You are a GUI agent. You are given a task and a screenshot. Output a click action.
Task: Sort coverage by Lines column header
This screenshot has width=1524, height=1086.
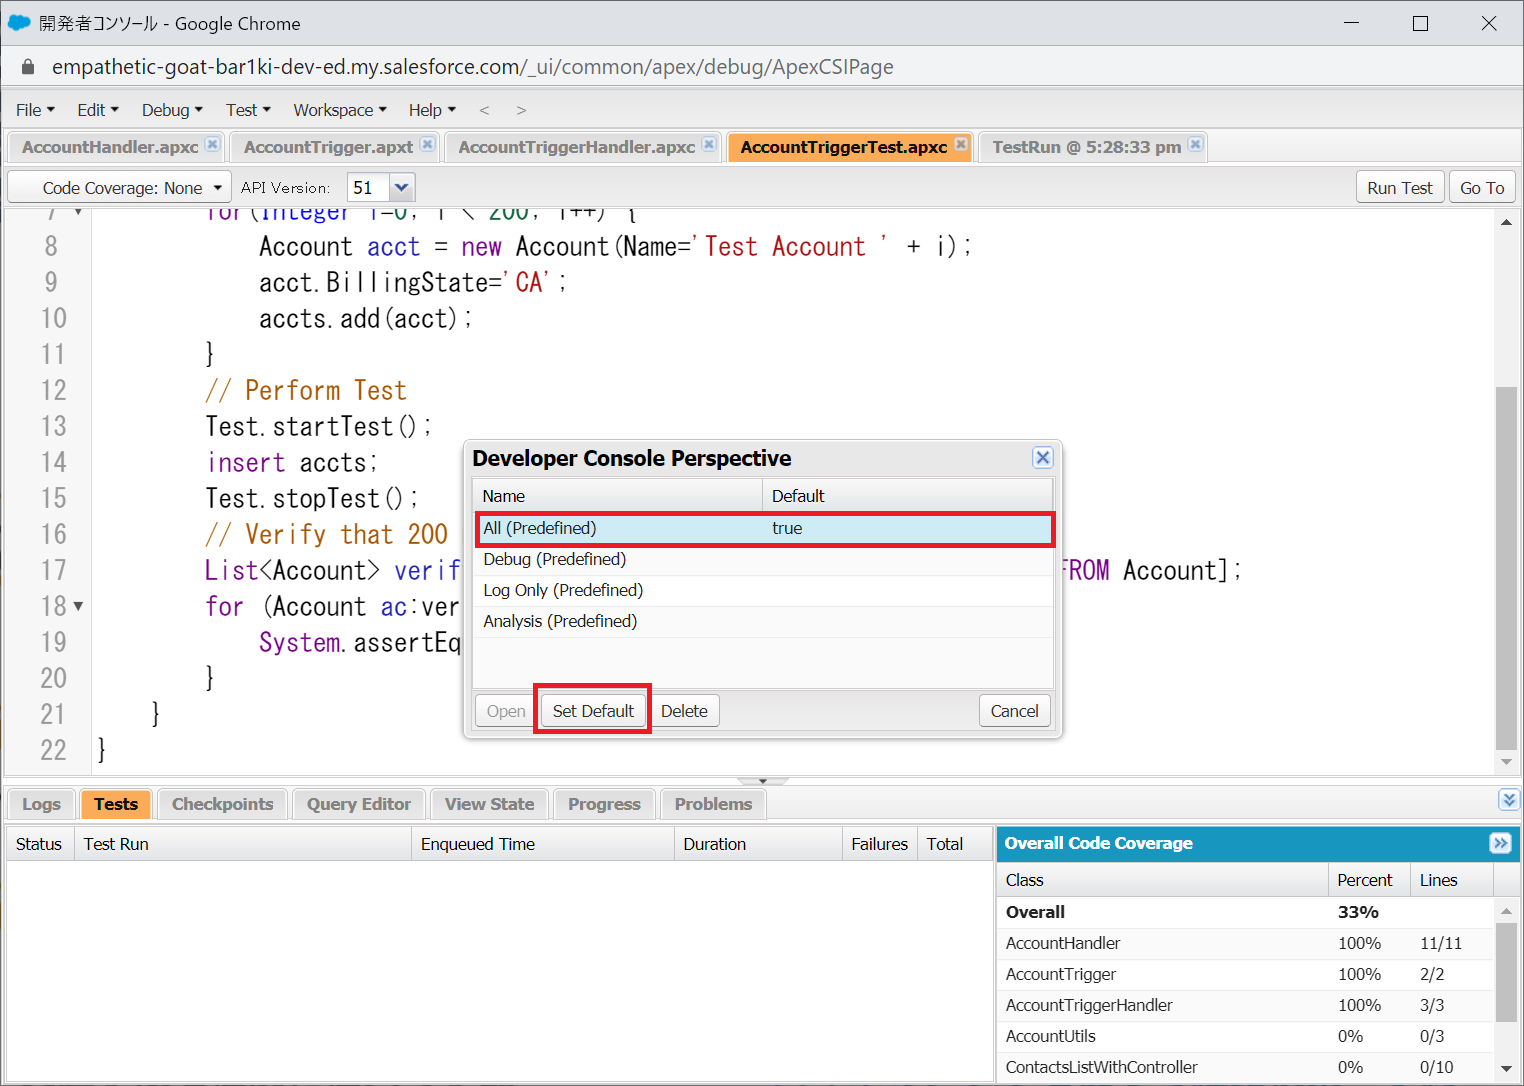1451,880
